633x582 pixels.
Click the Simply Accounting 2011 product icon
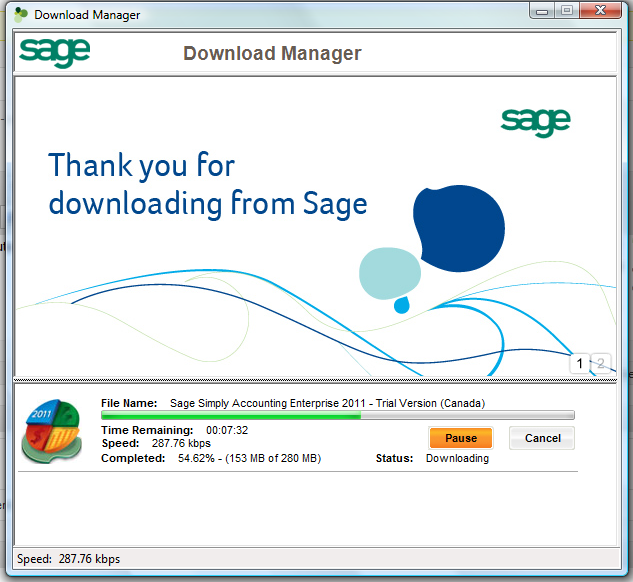pos(52,431)
